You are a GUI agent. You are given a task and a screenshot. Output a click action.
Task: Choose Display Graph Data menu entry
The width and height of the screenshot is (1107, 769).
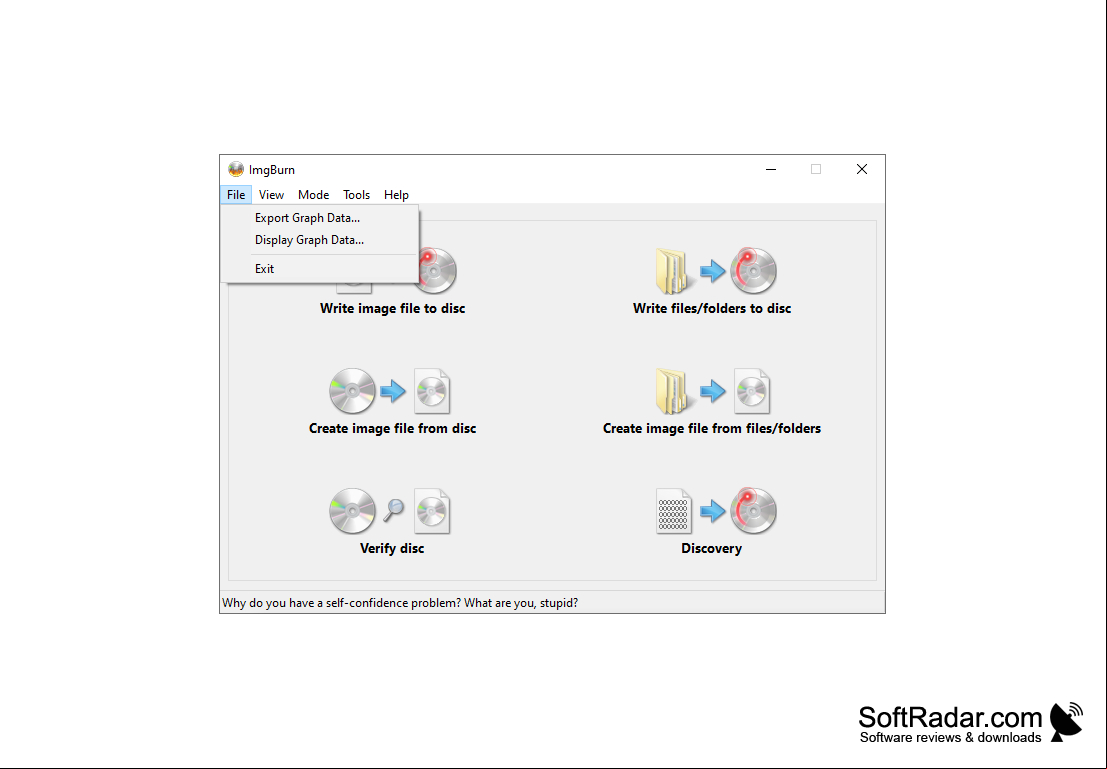(320, 240)
